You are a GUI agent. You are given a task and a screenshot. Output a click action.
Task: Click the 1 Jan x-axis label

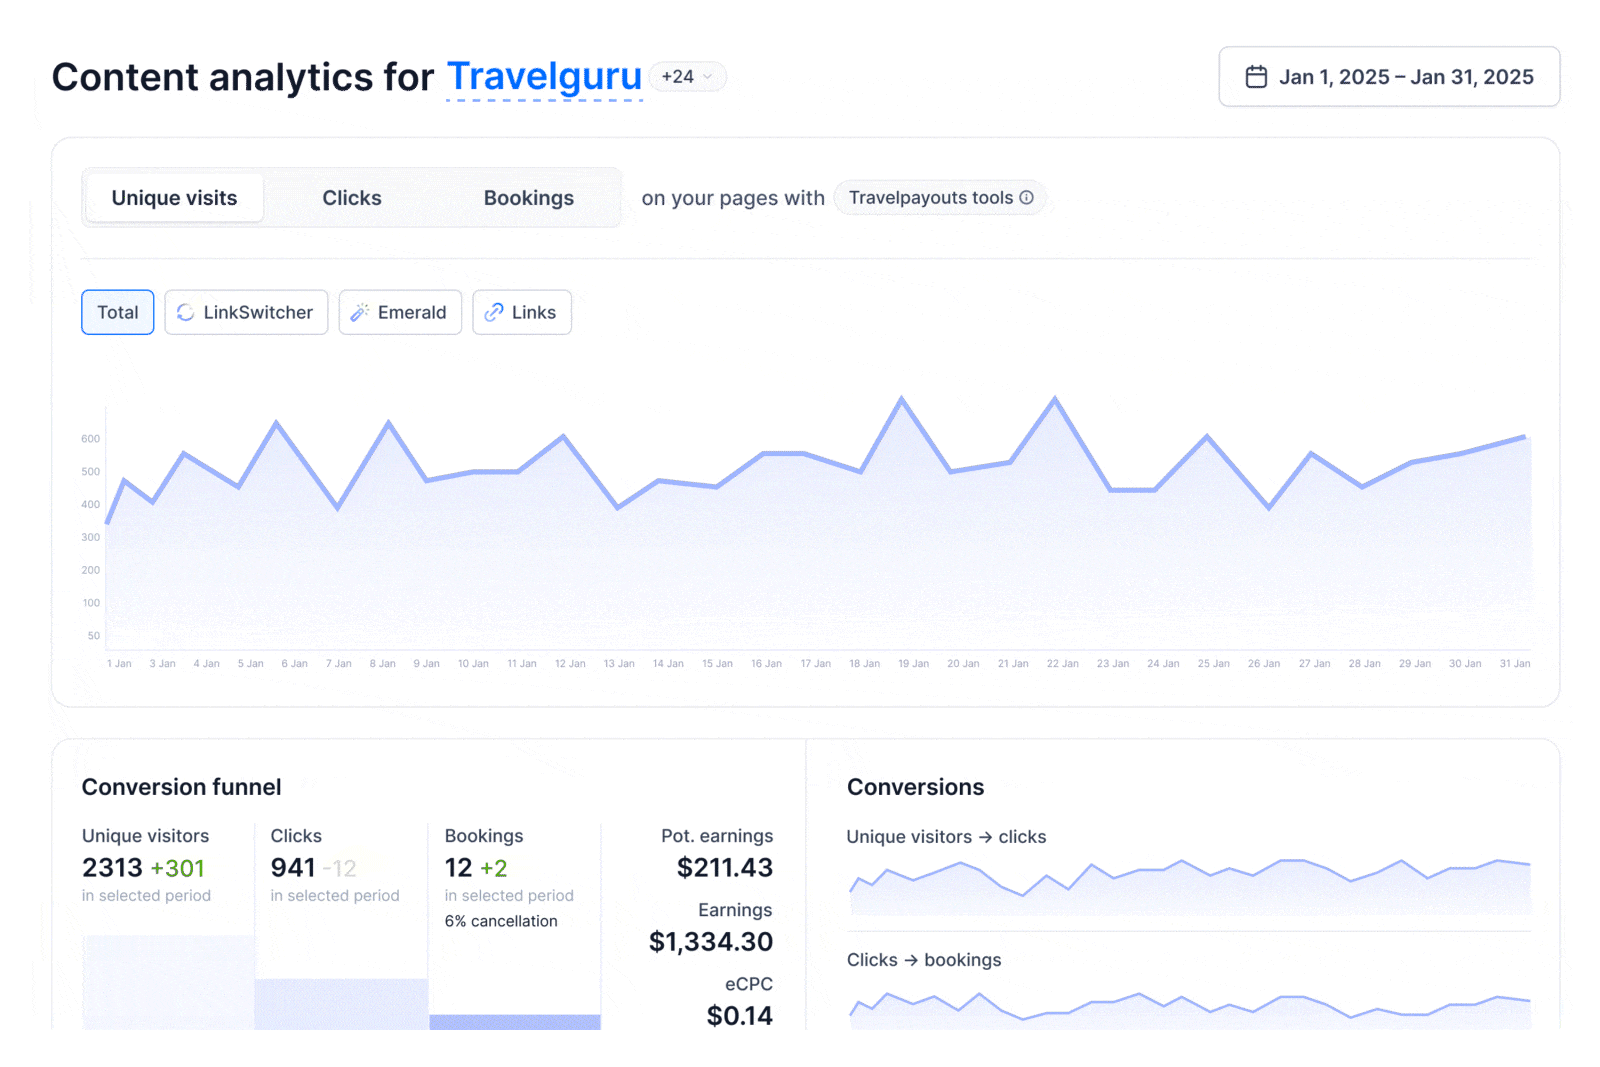[x=119, y=664]
